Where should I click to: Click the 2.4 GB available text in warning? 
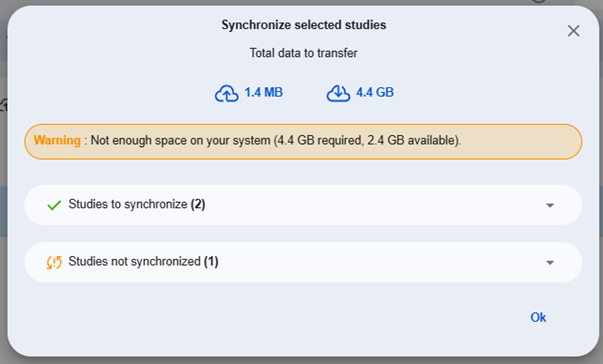click(411, 140)
